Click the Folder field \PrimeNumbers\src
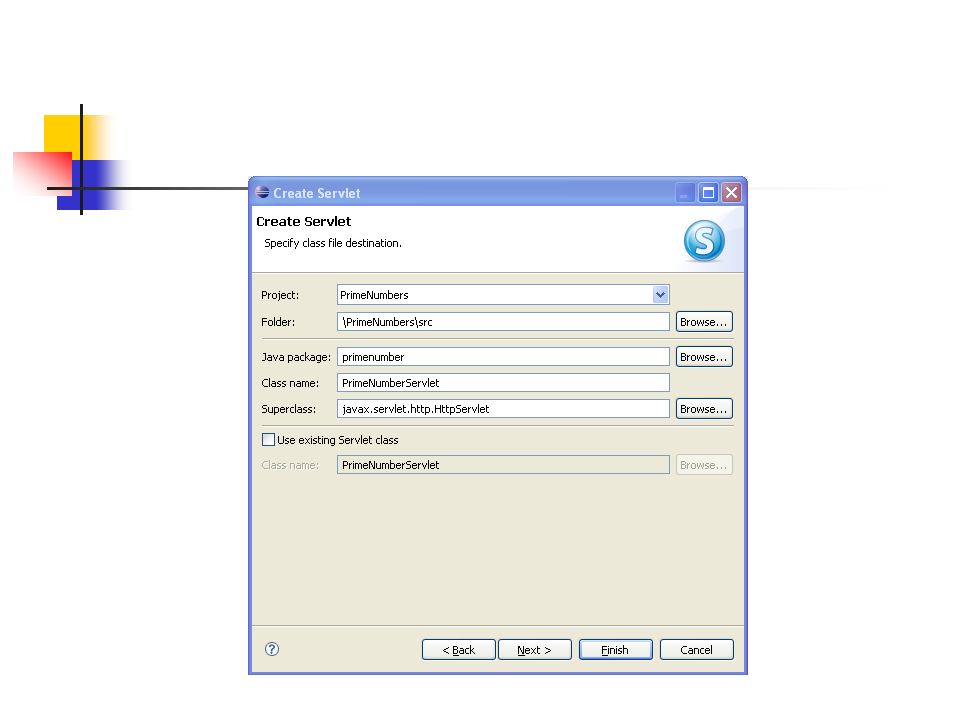Image resolution: width=960 pixels, height=720 pixels. 503,322
